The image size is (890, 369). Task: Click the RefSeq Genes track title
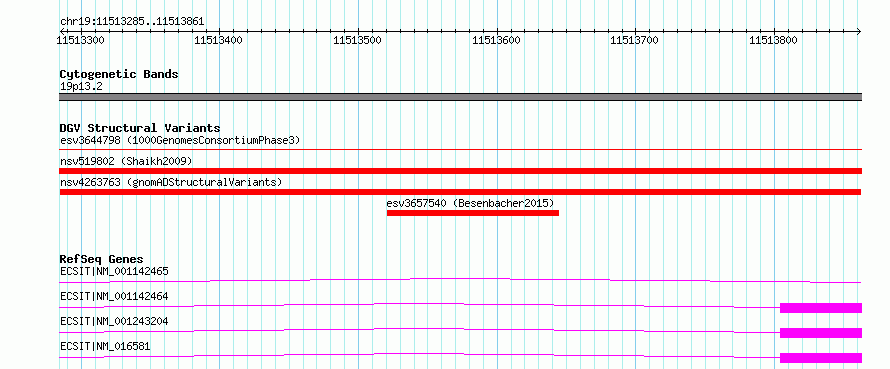(x=102, y=259)
